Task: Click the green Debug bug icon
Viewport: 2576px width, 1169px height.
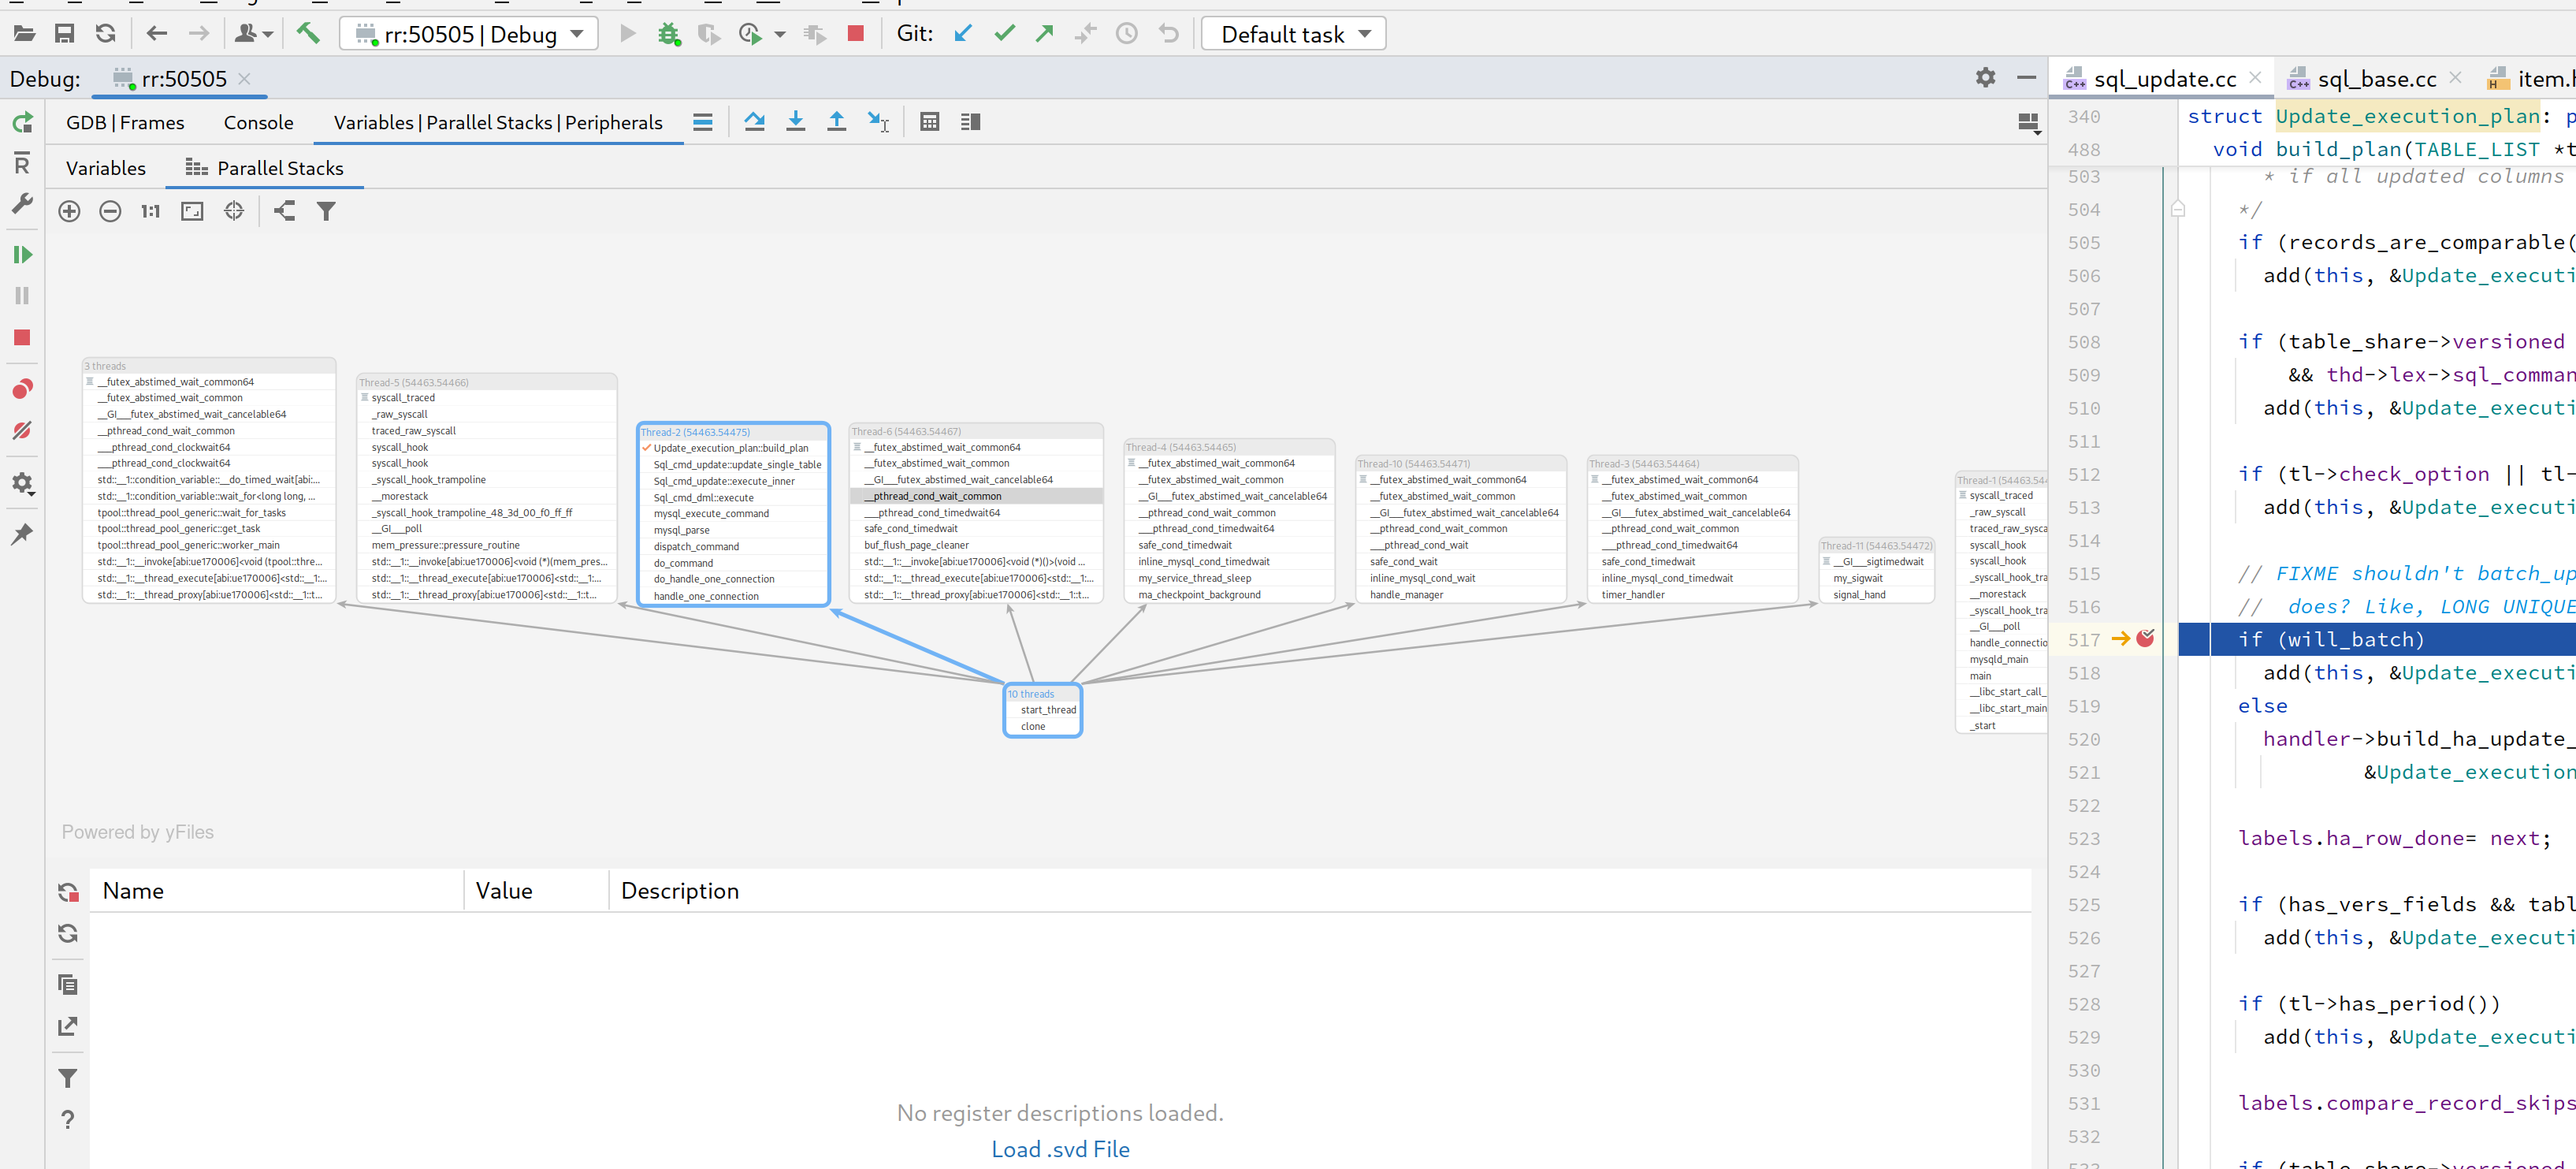Action: click(x=668, y=34)
